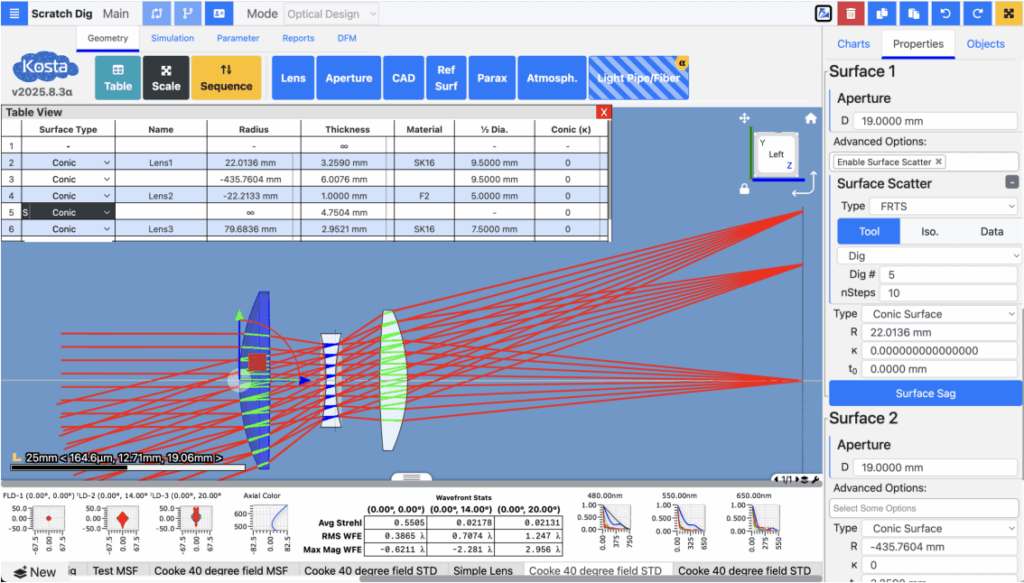
Task: Click the yellow fullscreen expand icon
Action: click(x=1009, y=14)
